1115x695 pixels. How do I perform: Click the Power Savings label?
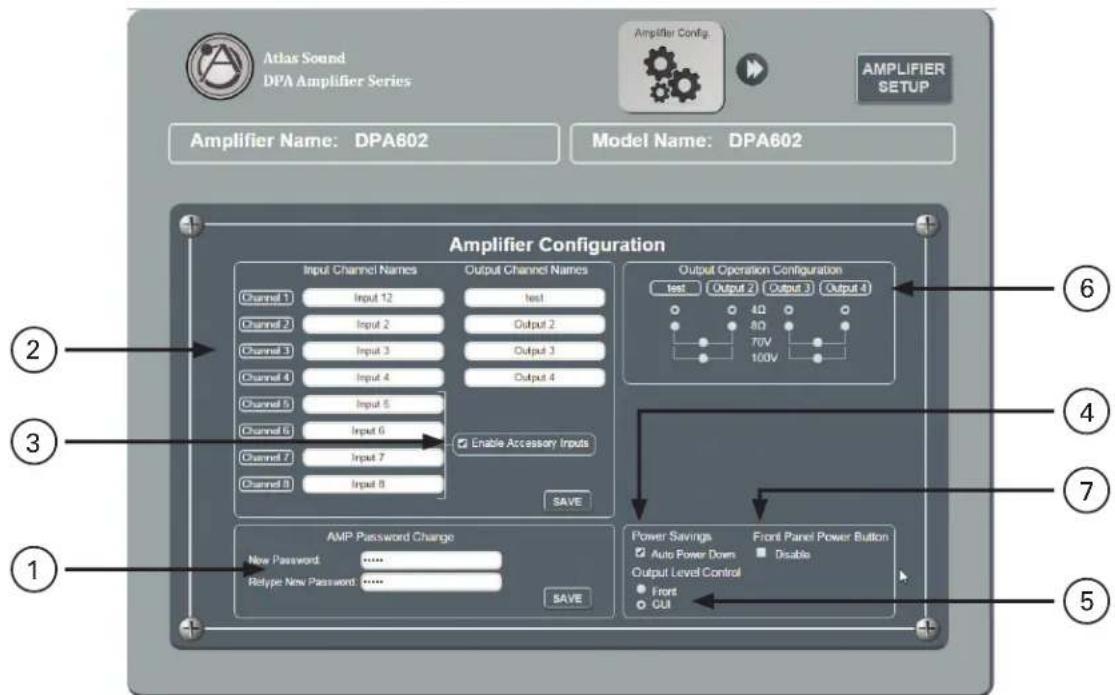(671, 536)
